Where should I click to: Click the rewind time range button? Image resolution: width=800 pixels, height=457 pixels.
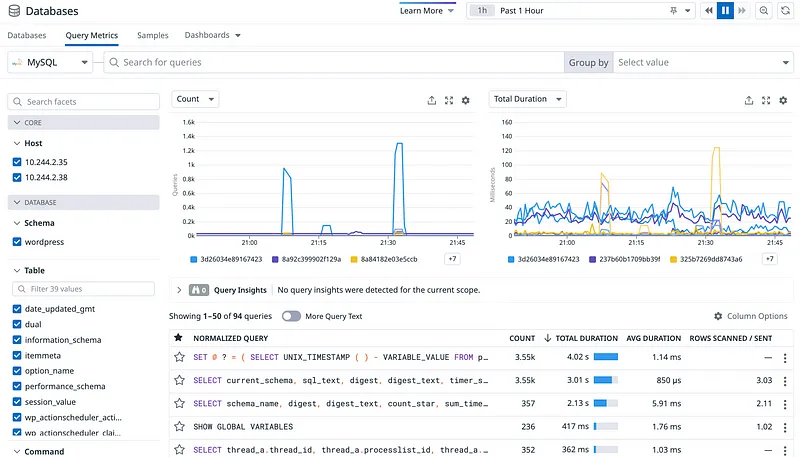click(x=709, y=10)
